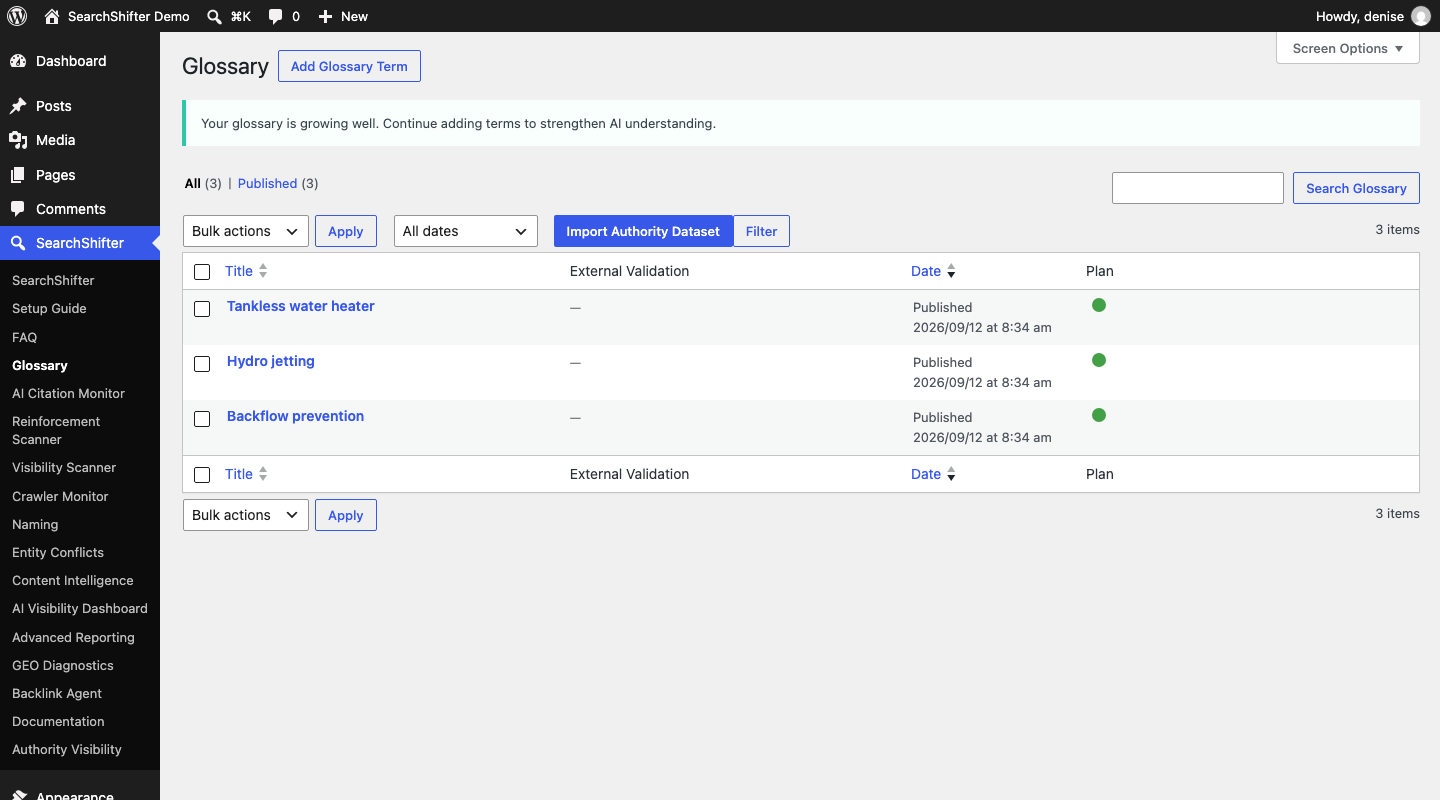The image size is (1440, 800).
Task: Click the Search Glossary button
Action: (1356, 188)
